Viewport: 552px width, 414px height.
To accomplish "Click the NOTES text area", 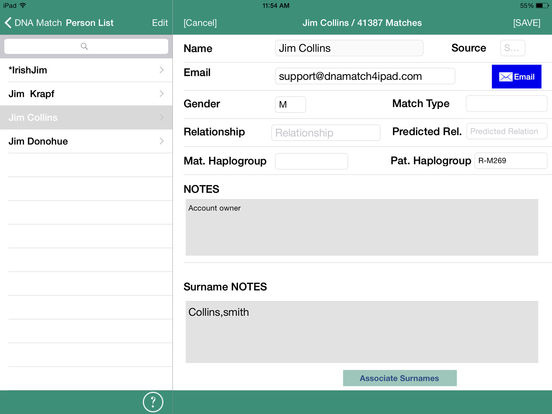I will point(362,227).
